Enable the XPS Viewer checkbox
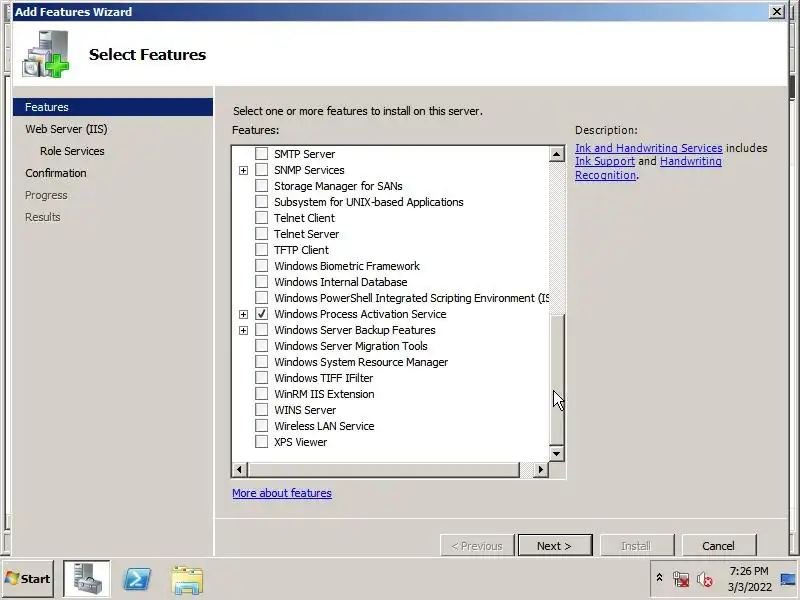800x600 pixels. (261, 441)
